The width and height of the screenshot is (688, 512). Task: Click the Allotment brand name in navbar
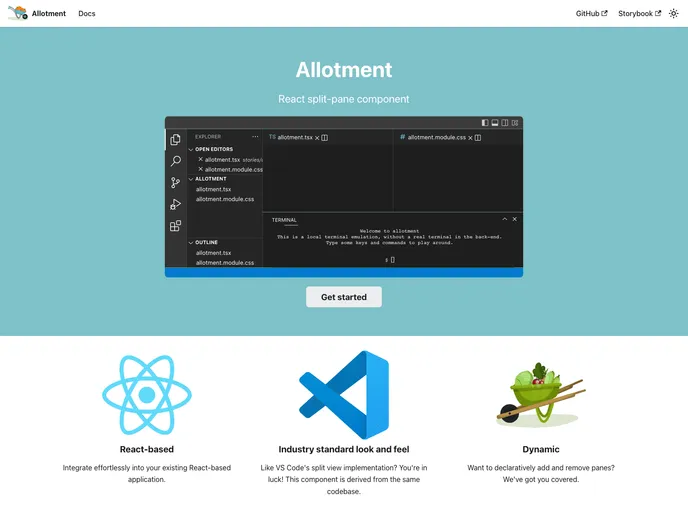(x=49, y=14)
